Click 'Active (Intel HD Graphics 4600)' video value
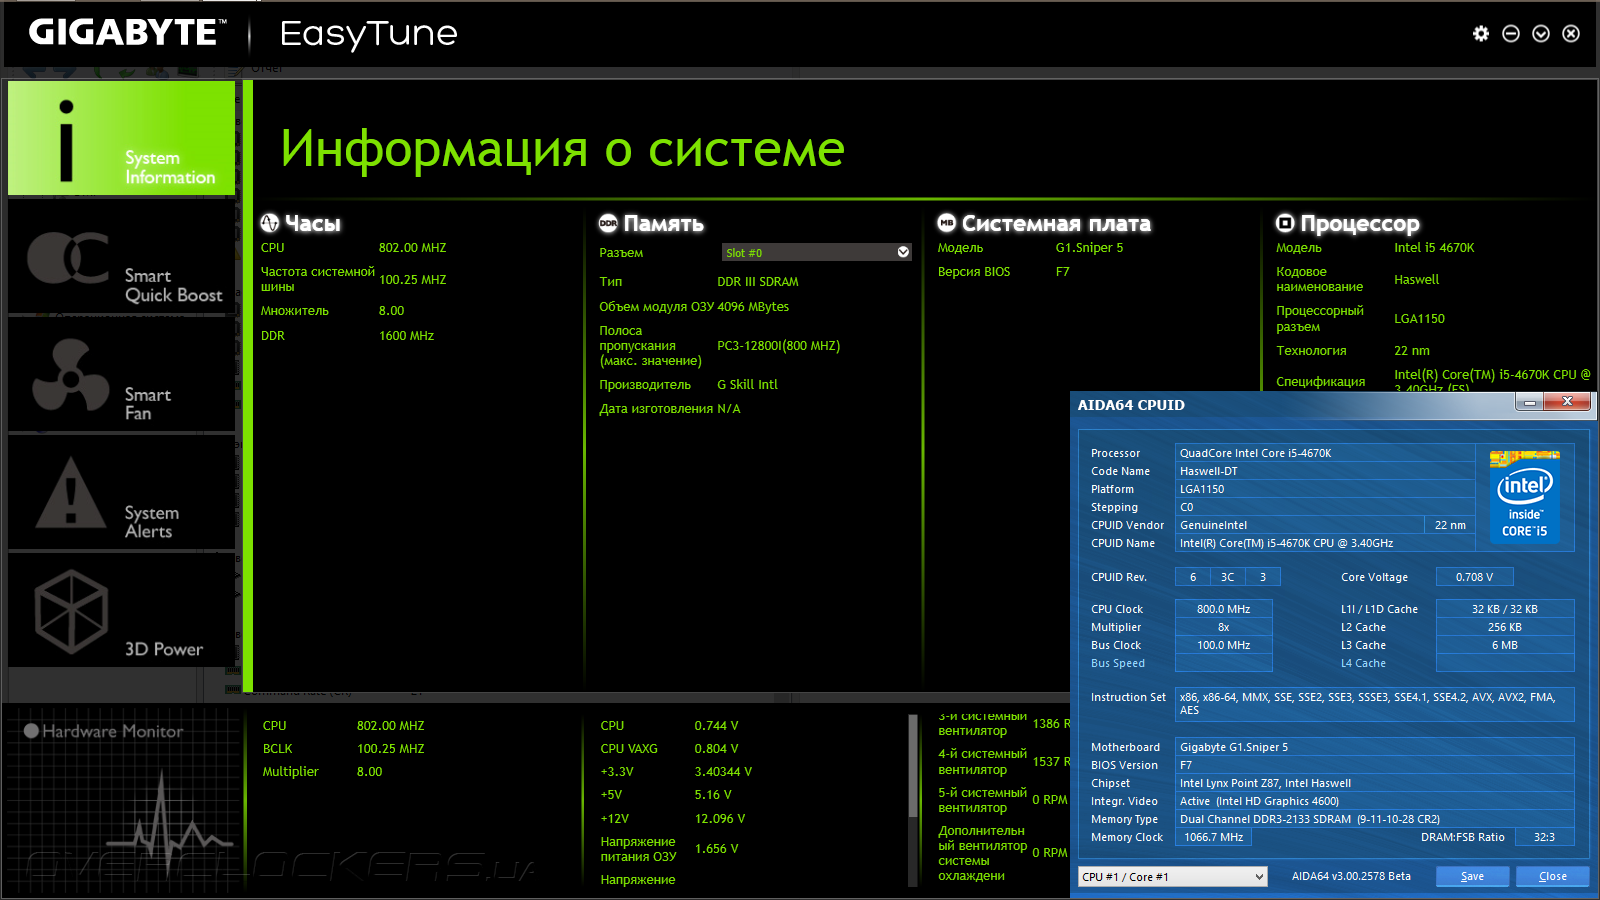This screenshot has width=1600, height=900. click(x=1375, y=801)
